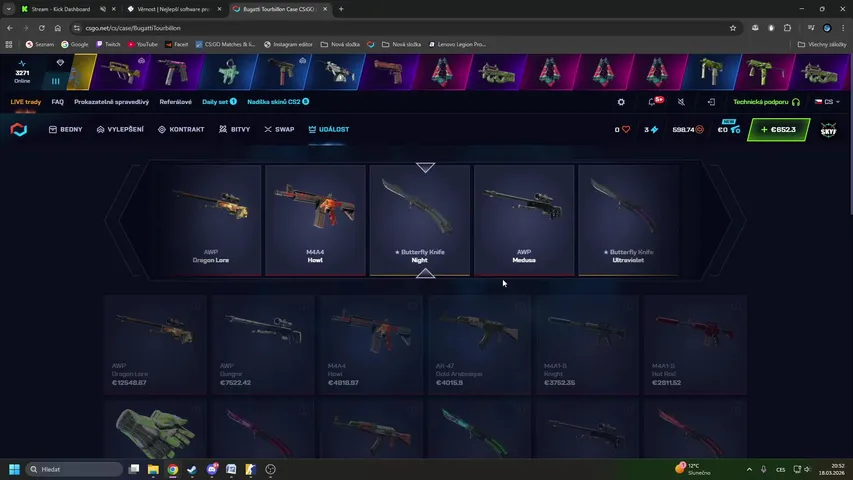
Task: Open the SWAP menu item
Action: point(279,130)
